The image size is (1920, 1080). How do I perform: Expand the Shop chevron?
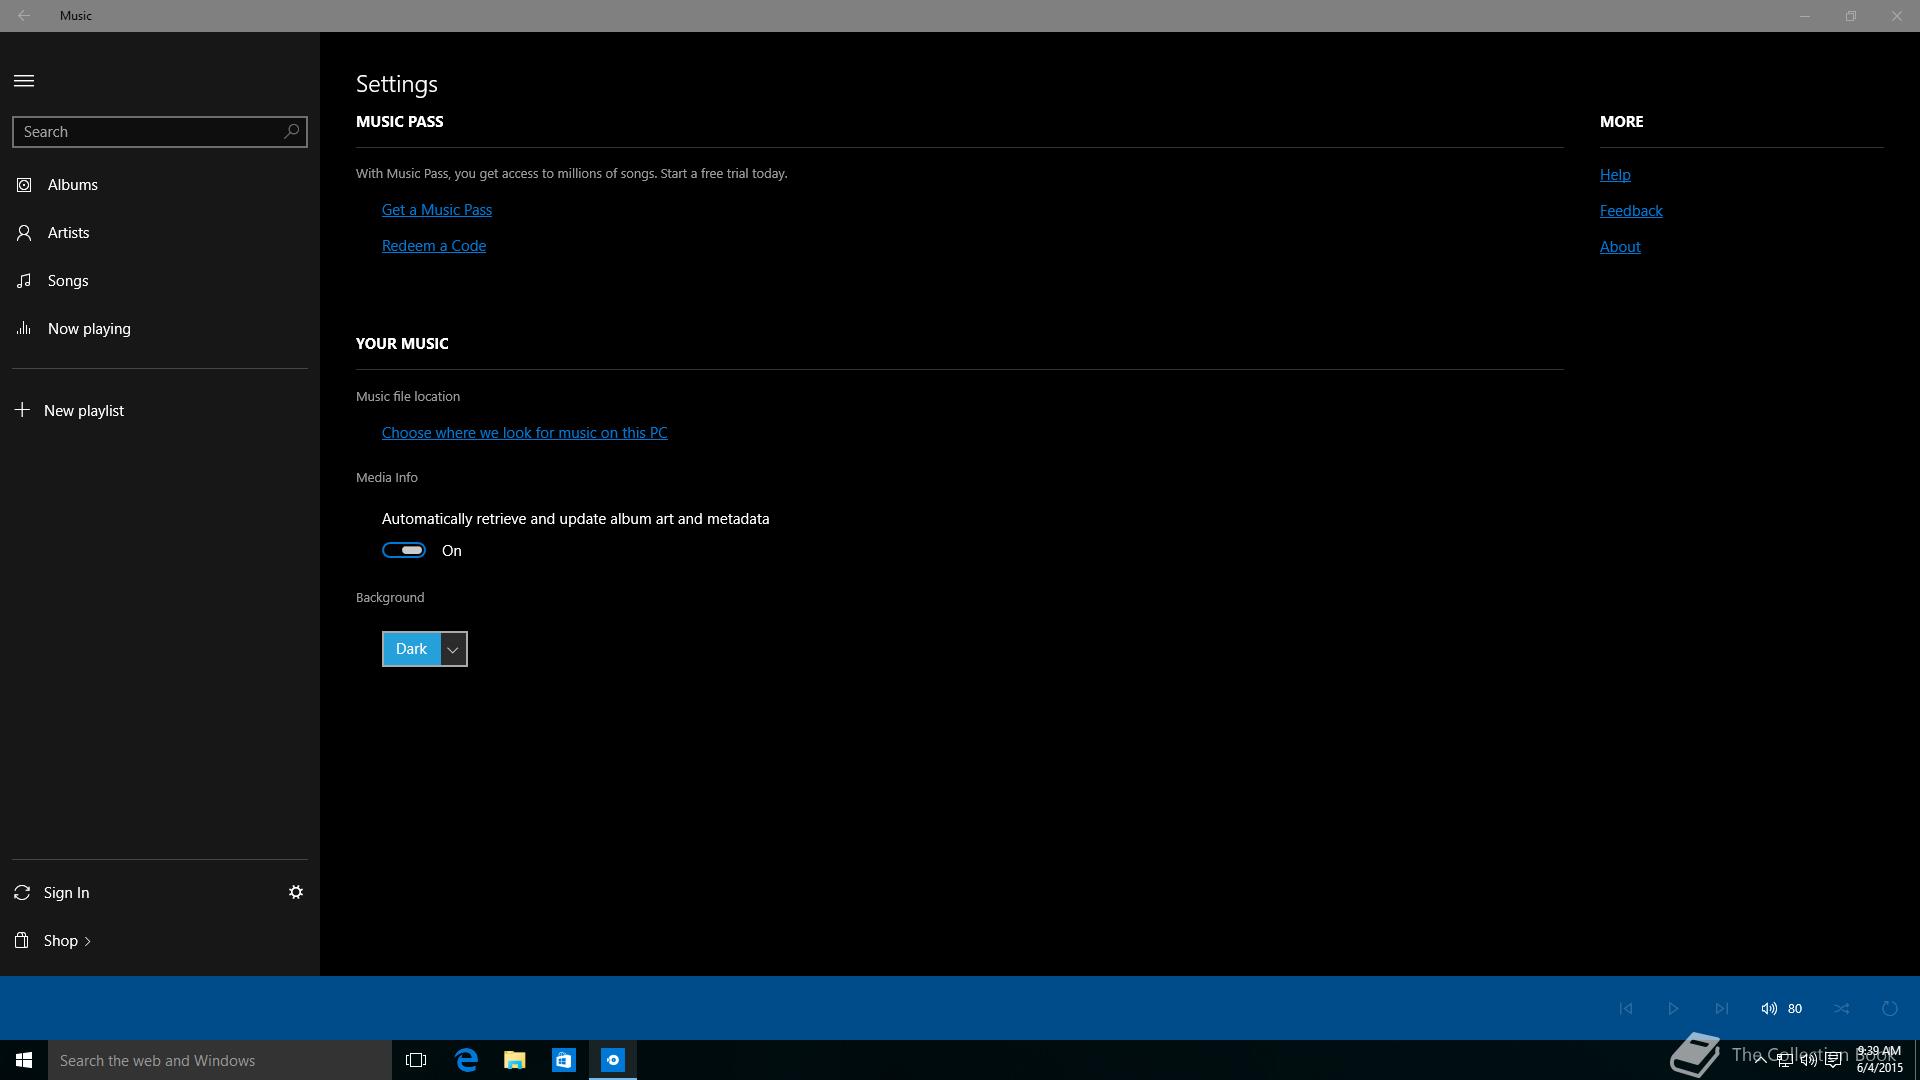(88, 941)
